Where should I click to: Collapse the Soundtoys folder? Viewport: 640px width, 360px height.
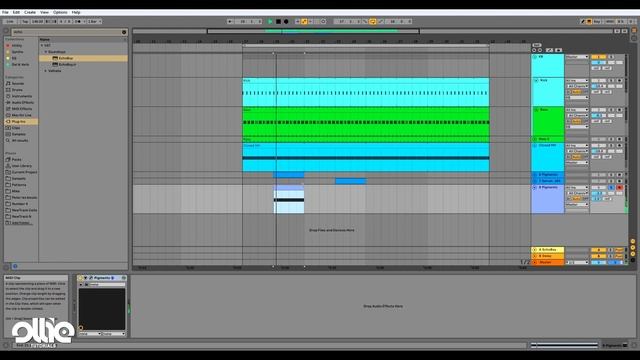click(x=46, y=52)
